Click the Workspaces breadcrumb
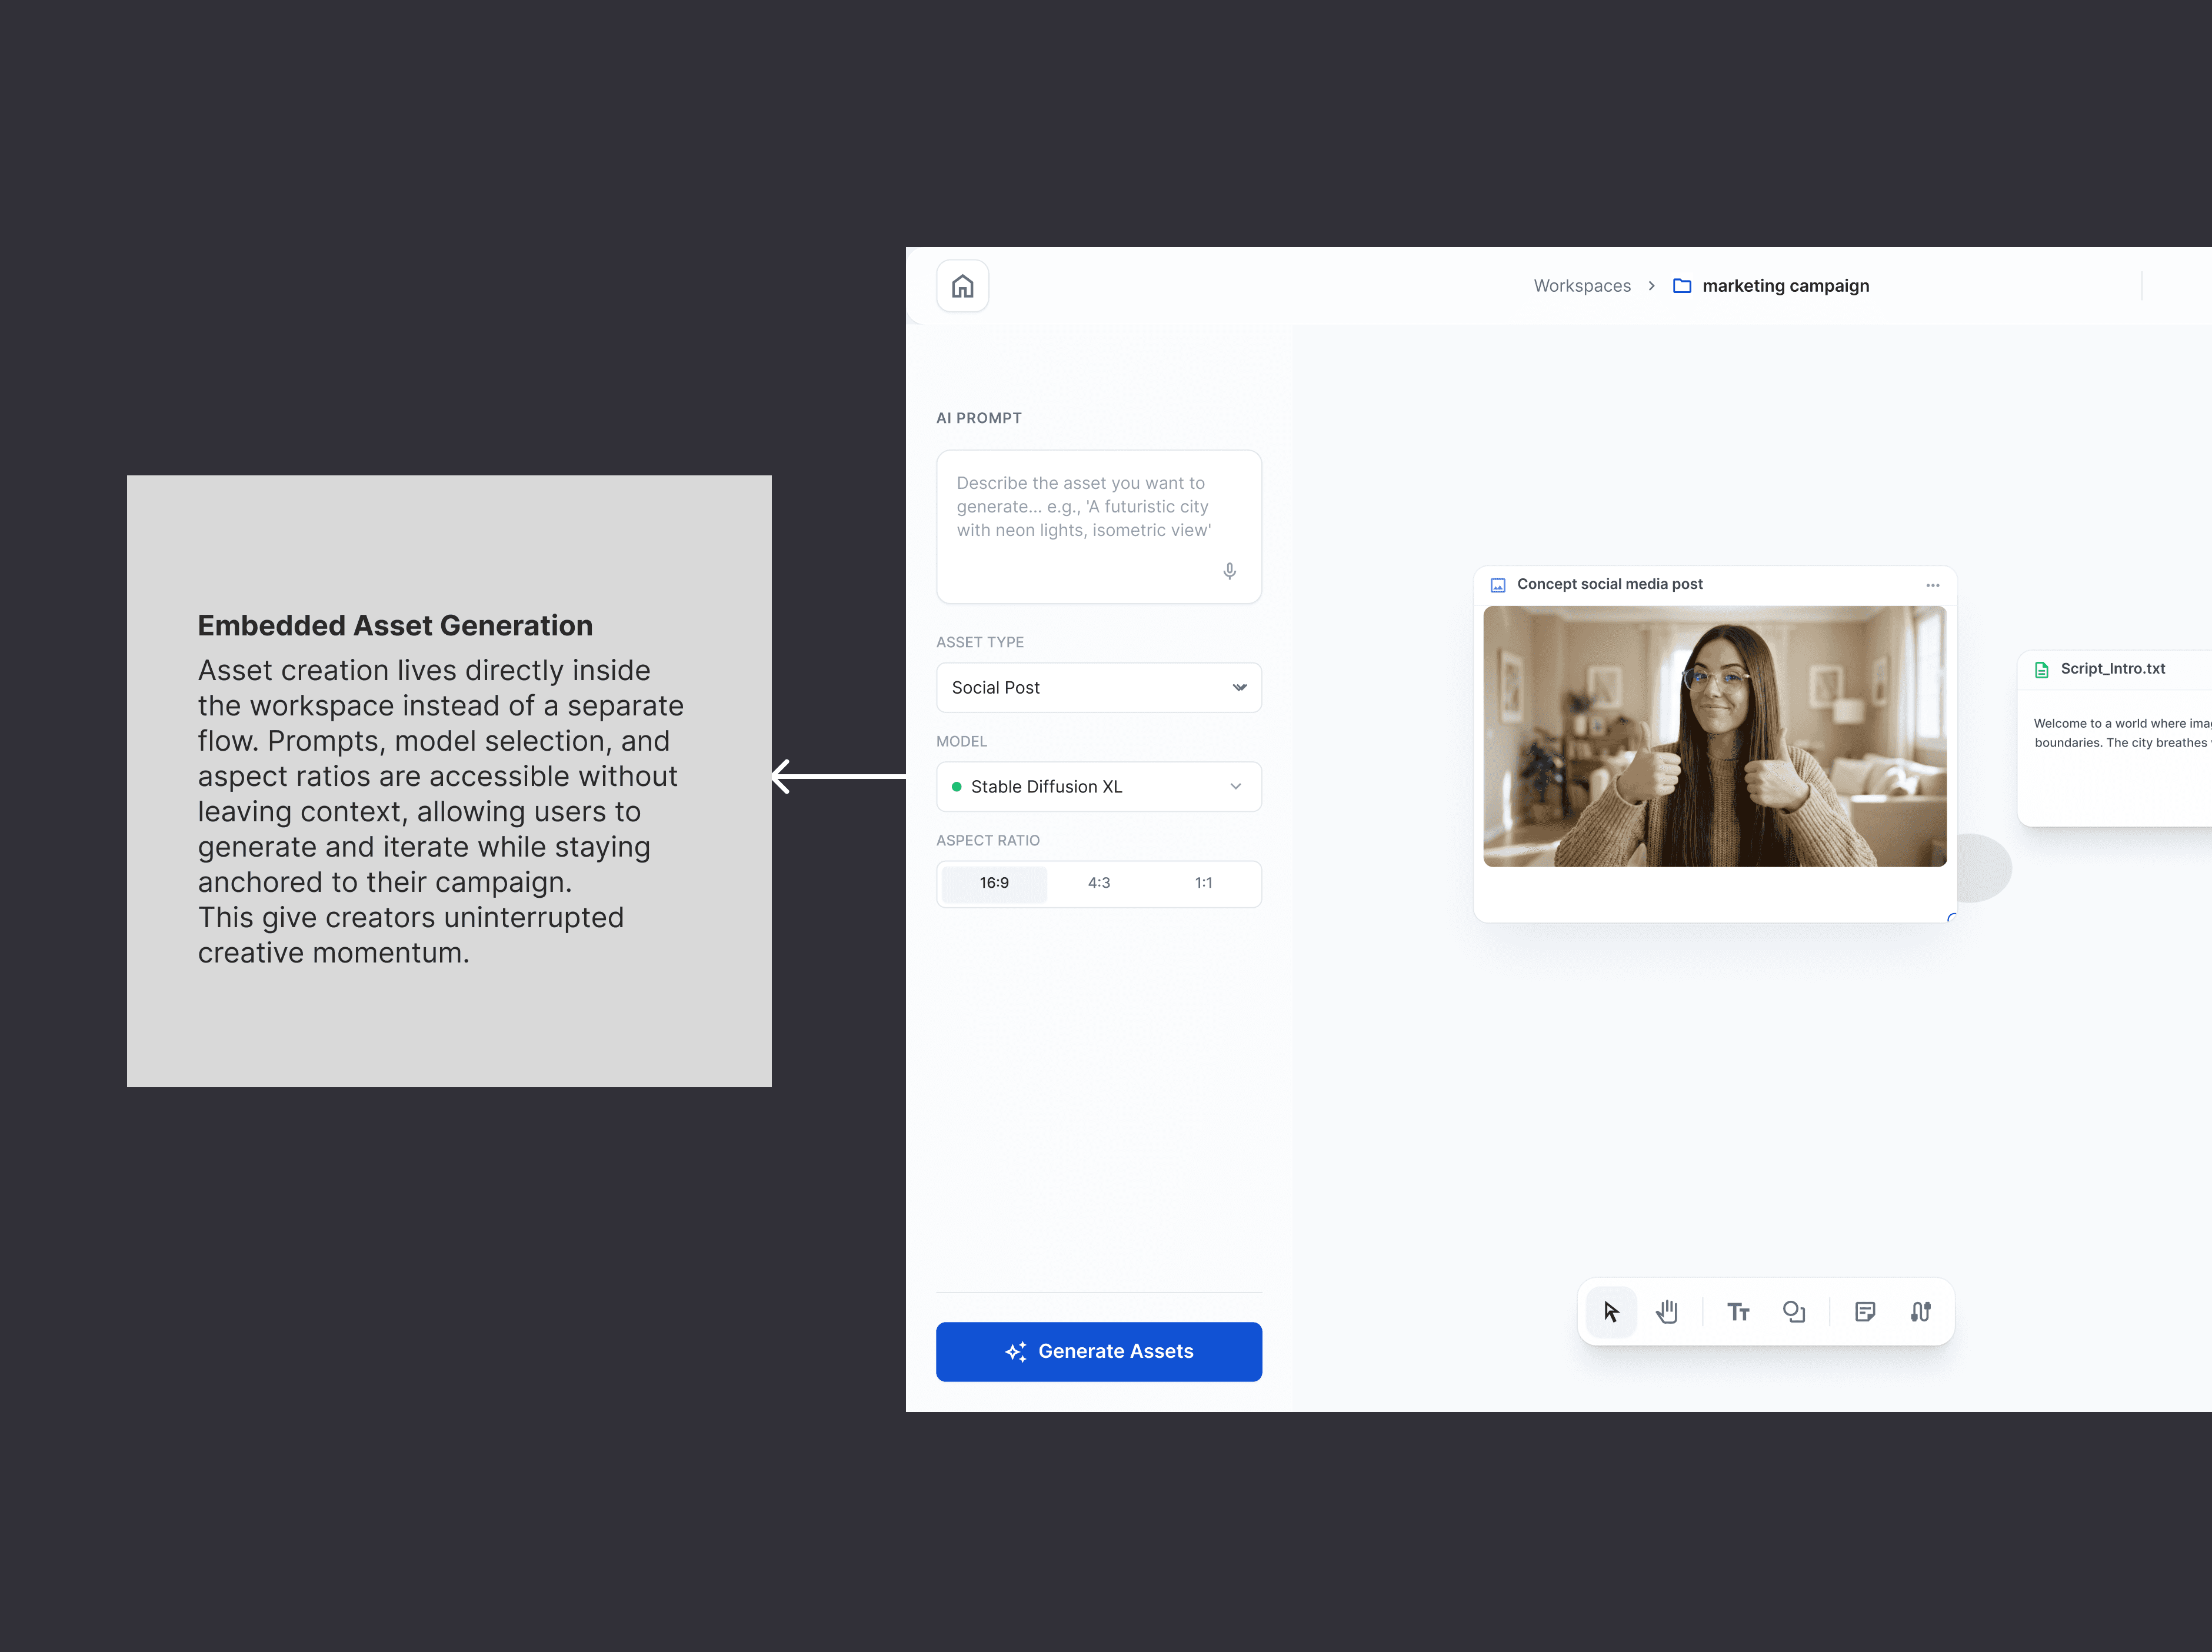 coord(1581,286)
